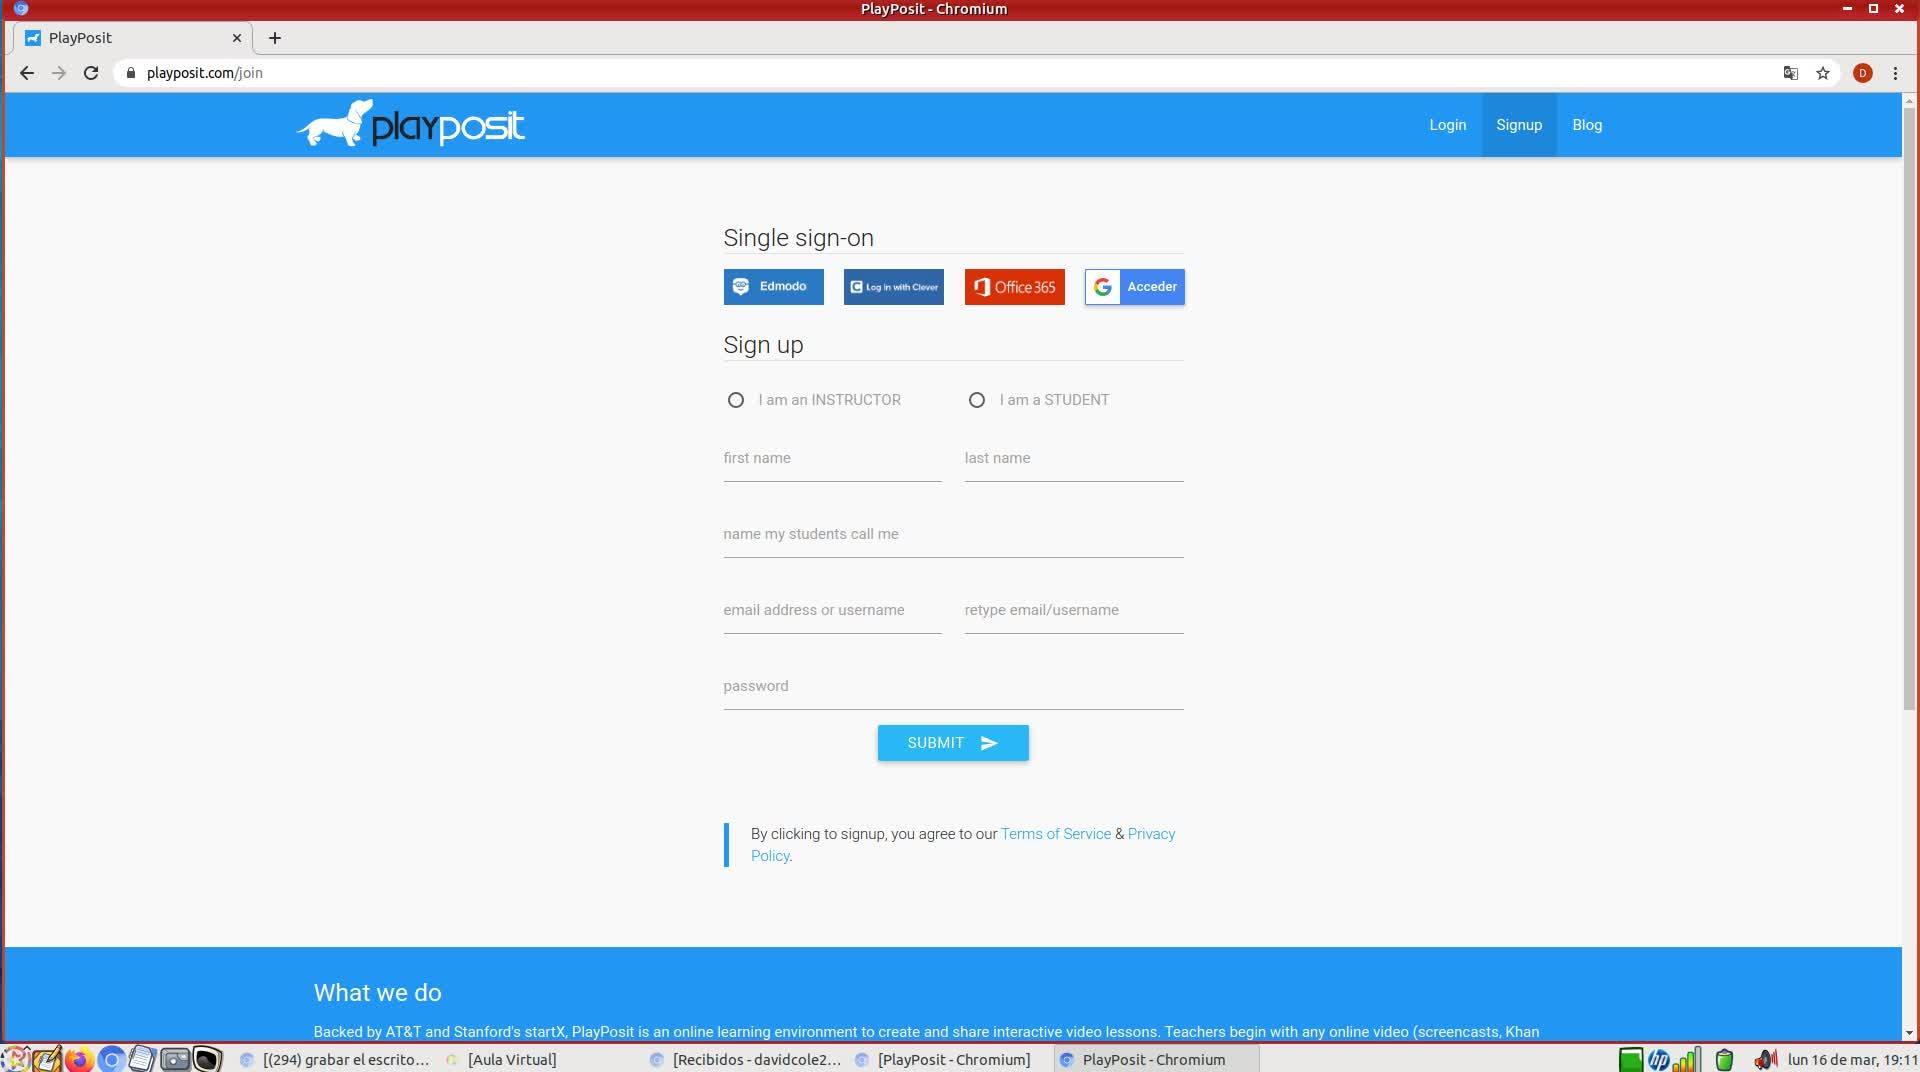
Task: Open the Signup nav item
Action: click(1519, 125)
